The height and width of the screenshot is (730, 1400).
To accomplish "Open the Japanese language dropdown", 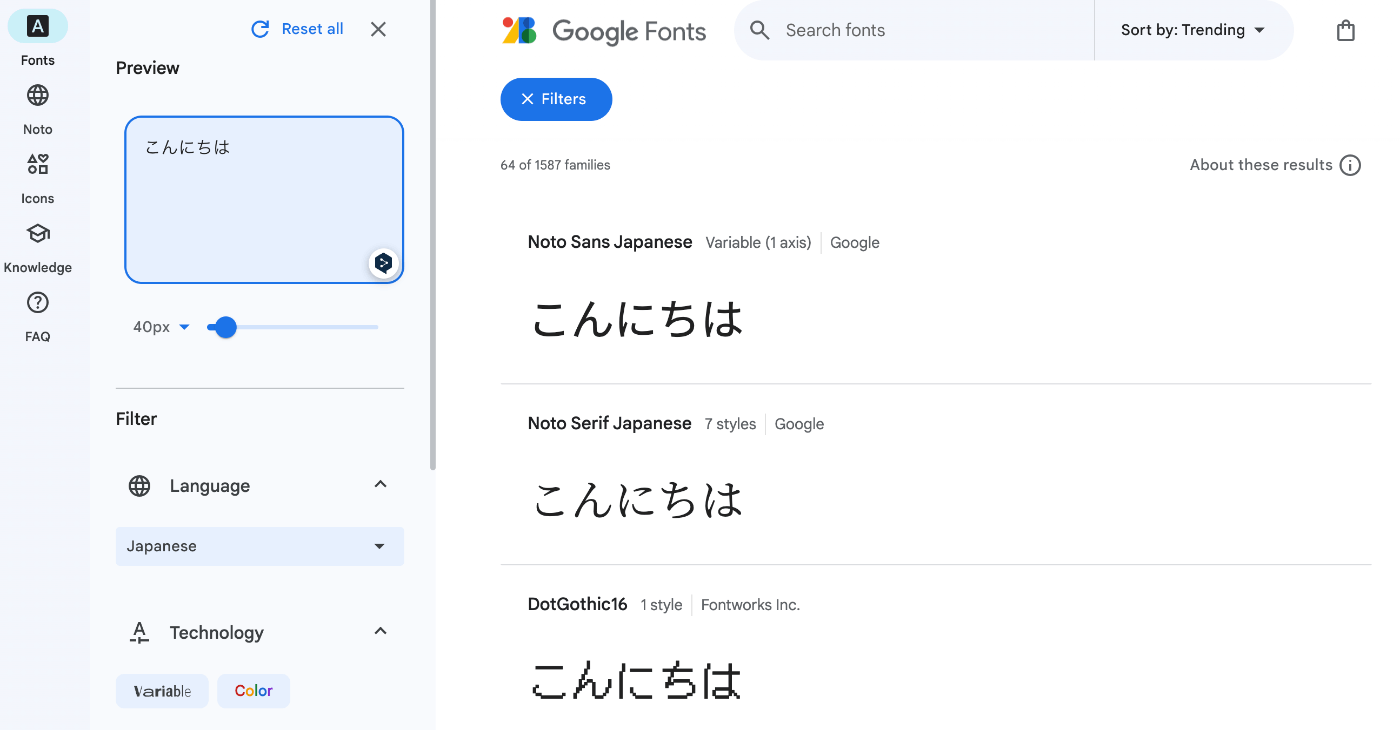I will point(260,546).
